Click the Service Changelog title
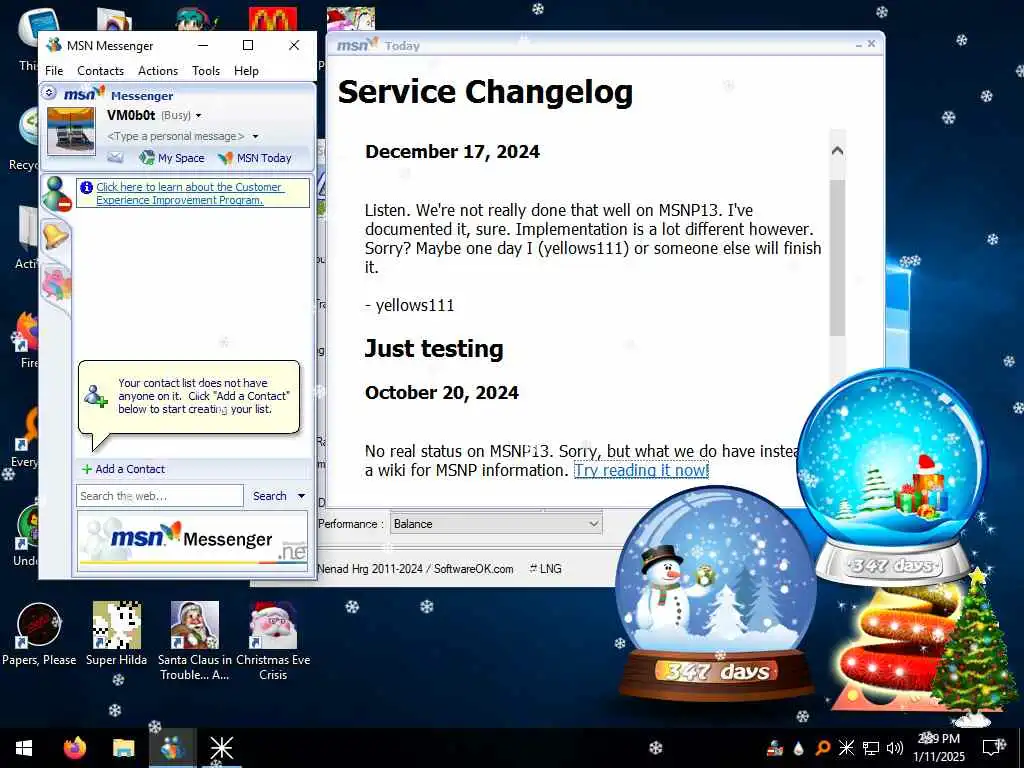This screenshot has width=1024, height=768. point(485,92)
